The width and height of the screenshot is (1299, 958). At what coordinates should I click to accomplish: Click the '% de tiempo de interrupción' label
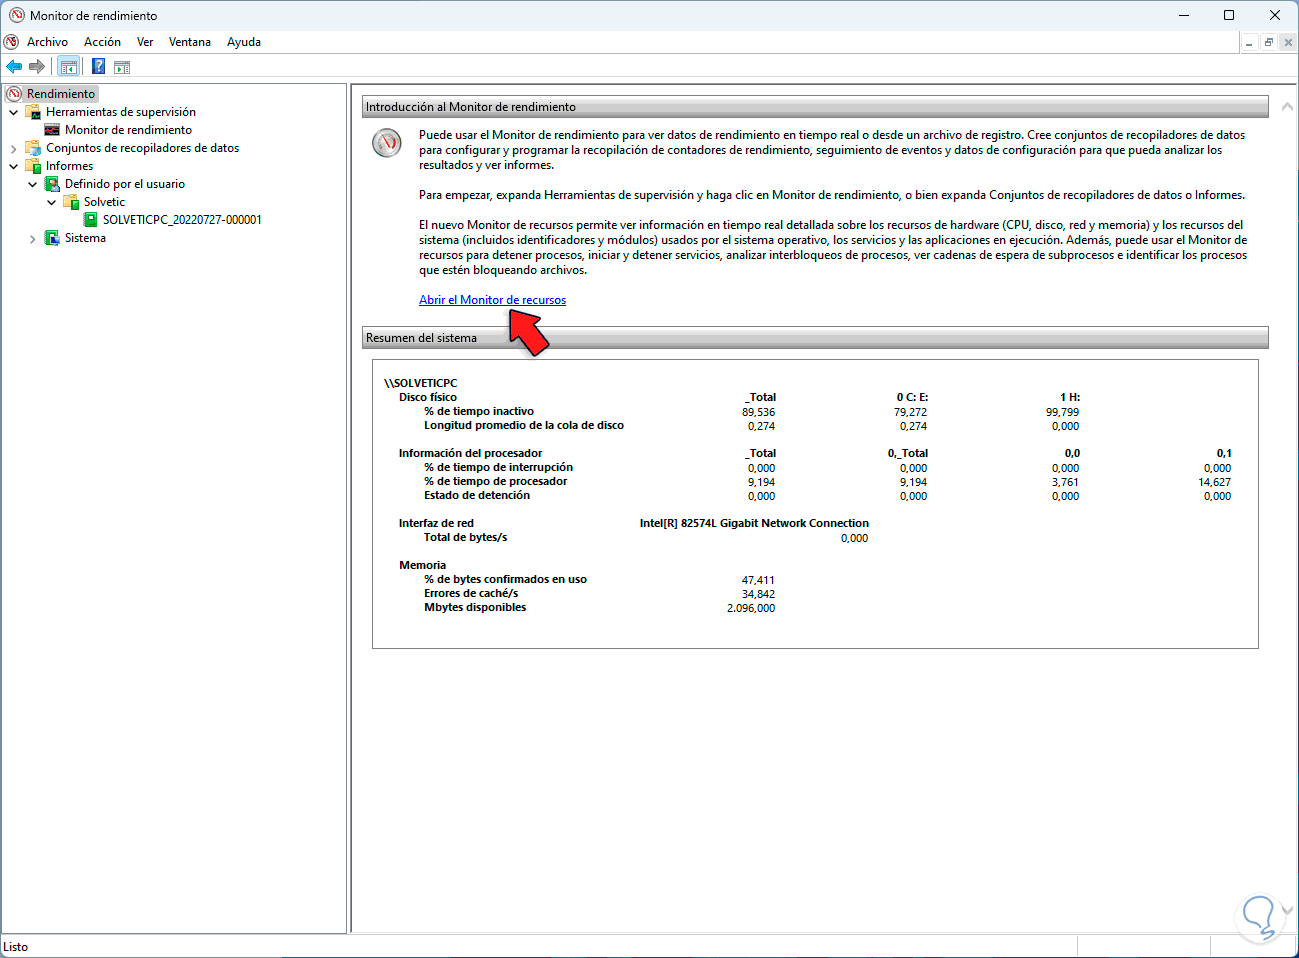pos(498,467)
